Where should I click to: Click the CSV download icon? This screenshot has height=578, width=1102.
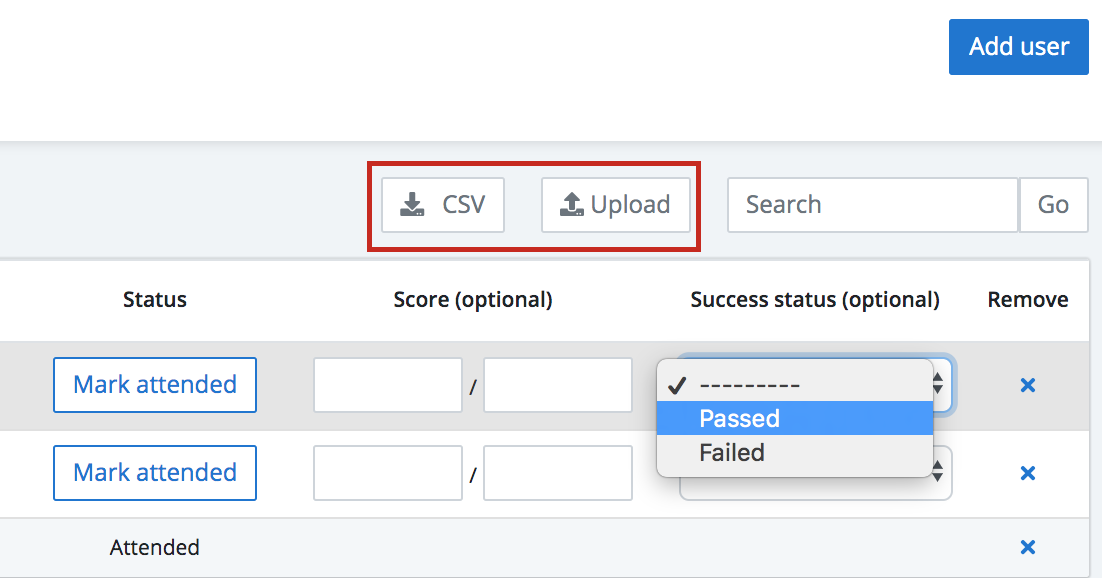(x=412, y=205)
